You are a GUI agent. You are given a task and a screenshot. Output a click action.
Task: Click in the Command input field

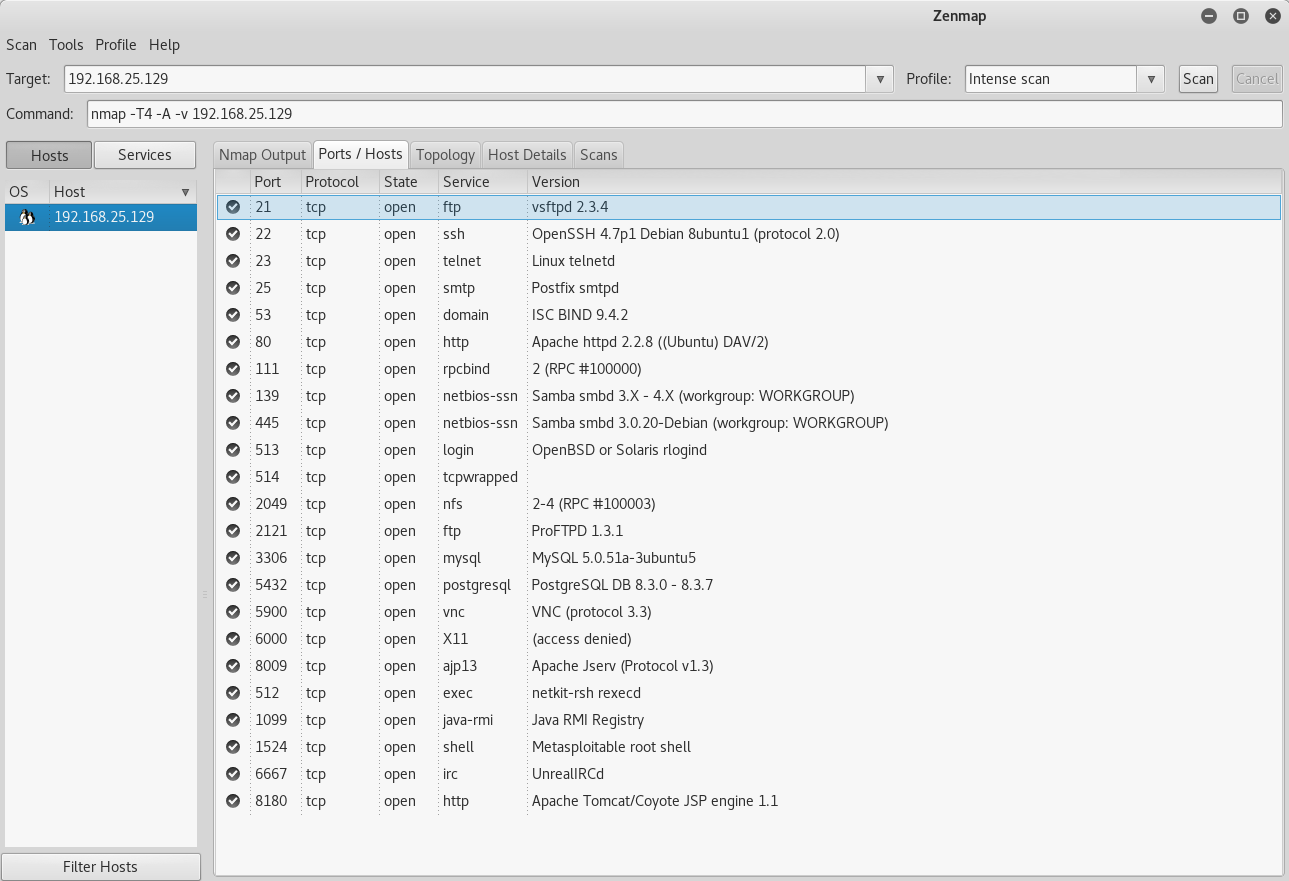(684, 114)
